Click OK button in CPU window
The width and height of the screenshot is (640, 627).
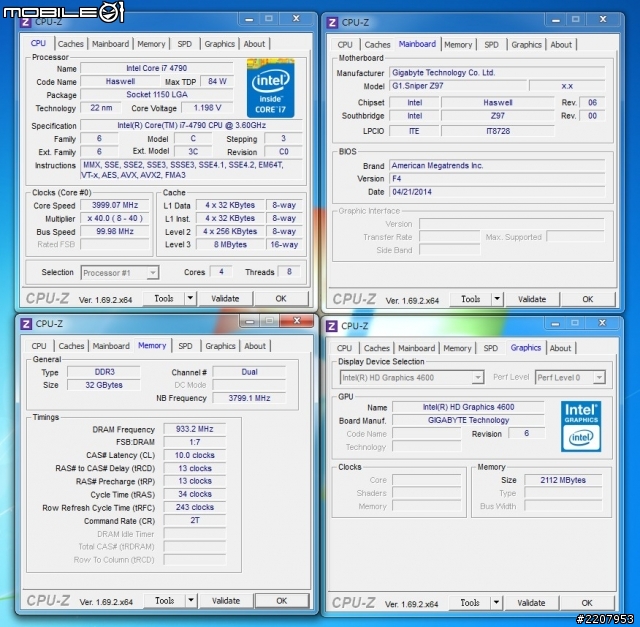[x=281, y=298]
